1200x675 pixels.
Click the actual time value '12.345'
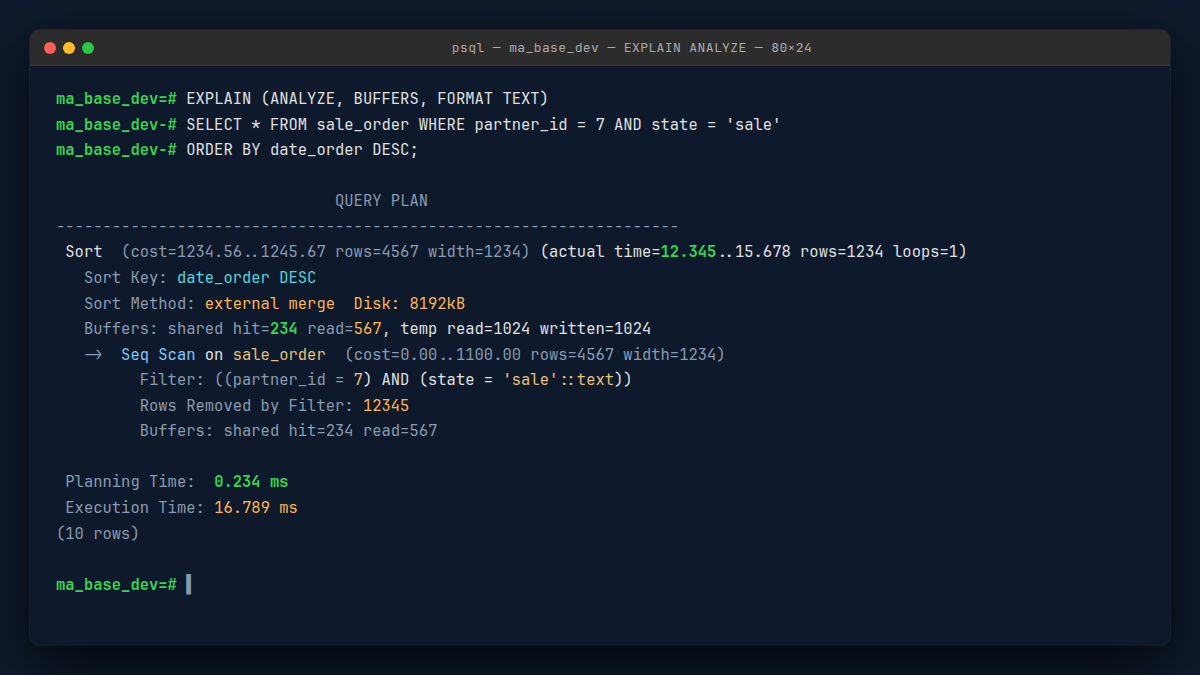tap(688, 252)
